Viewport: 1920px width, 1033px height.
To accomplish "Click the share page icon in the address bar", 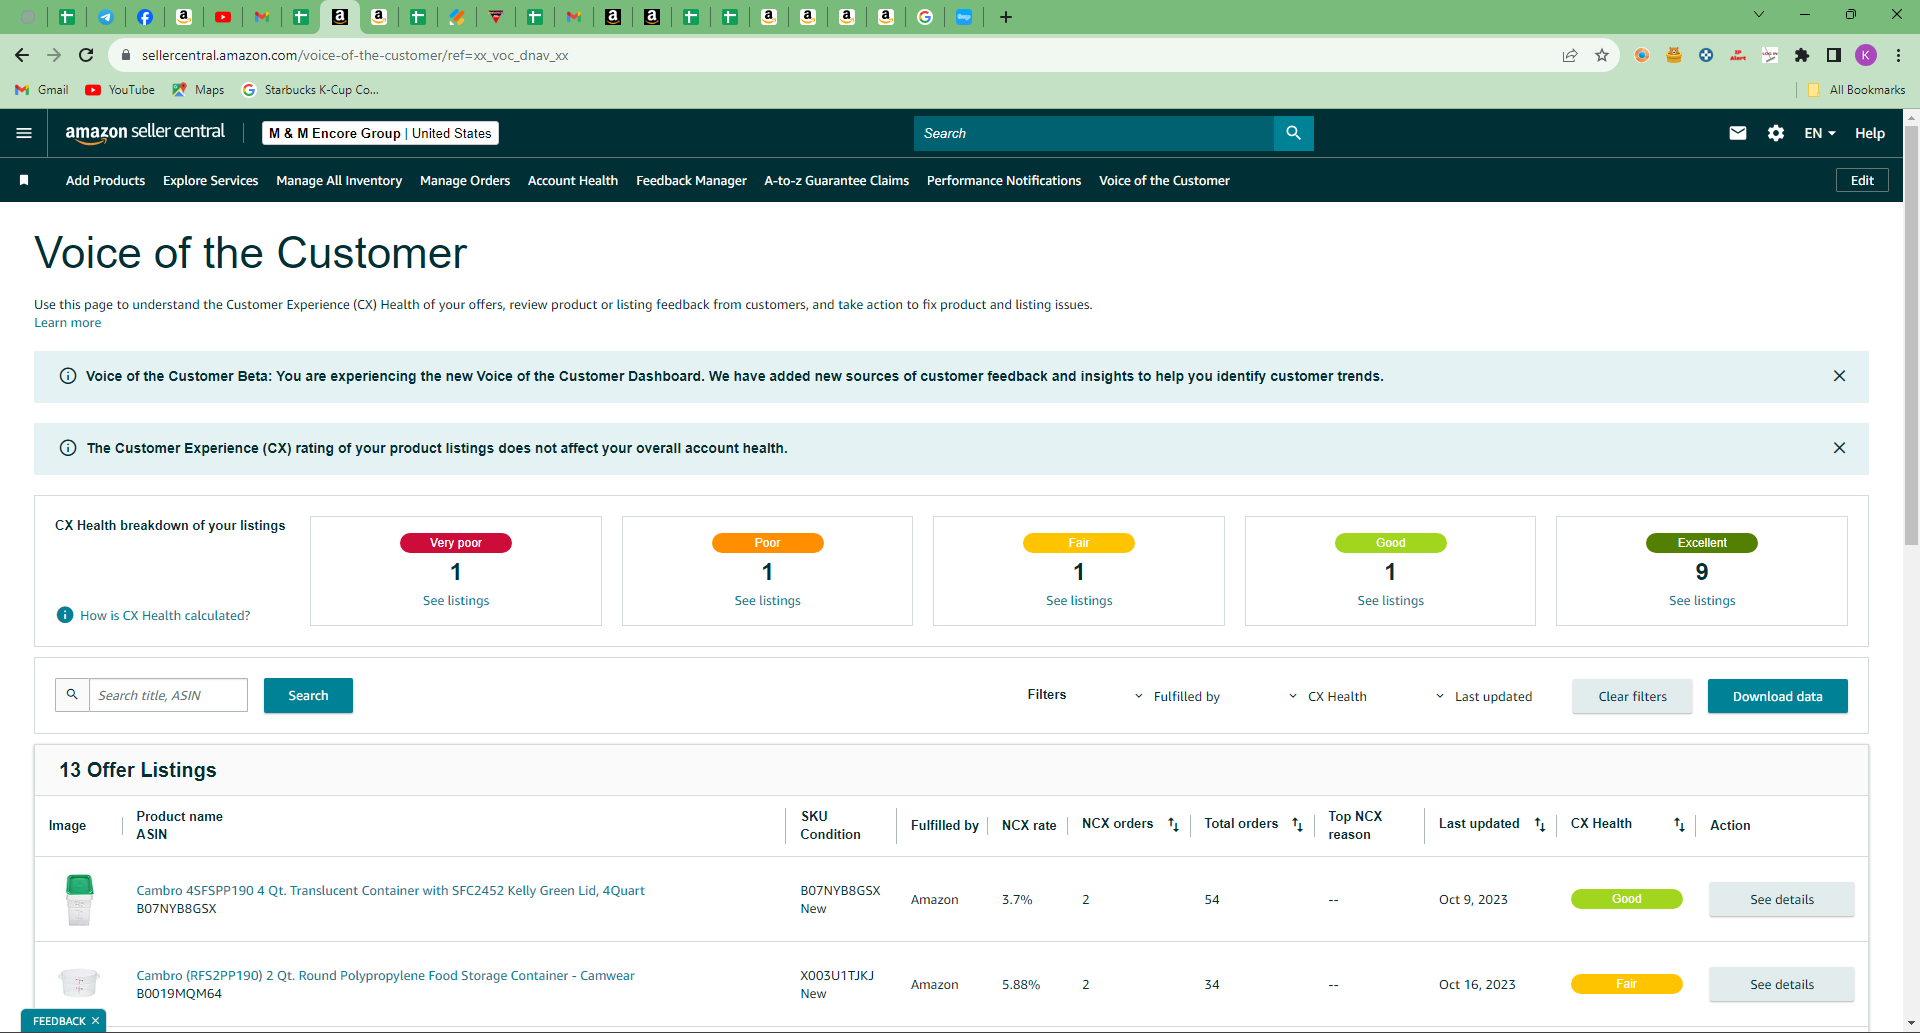I will 1570,55.
